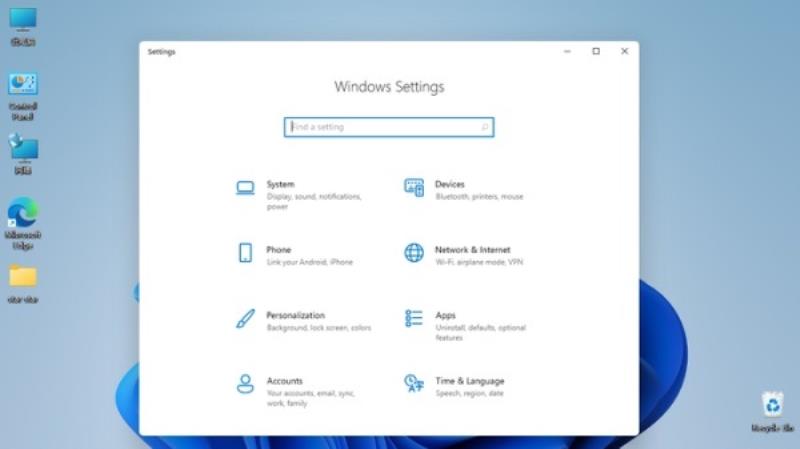Open the Personalization paintbrush icon

pos(245,319)
